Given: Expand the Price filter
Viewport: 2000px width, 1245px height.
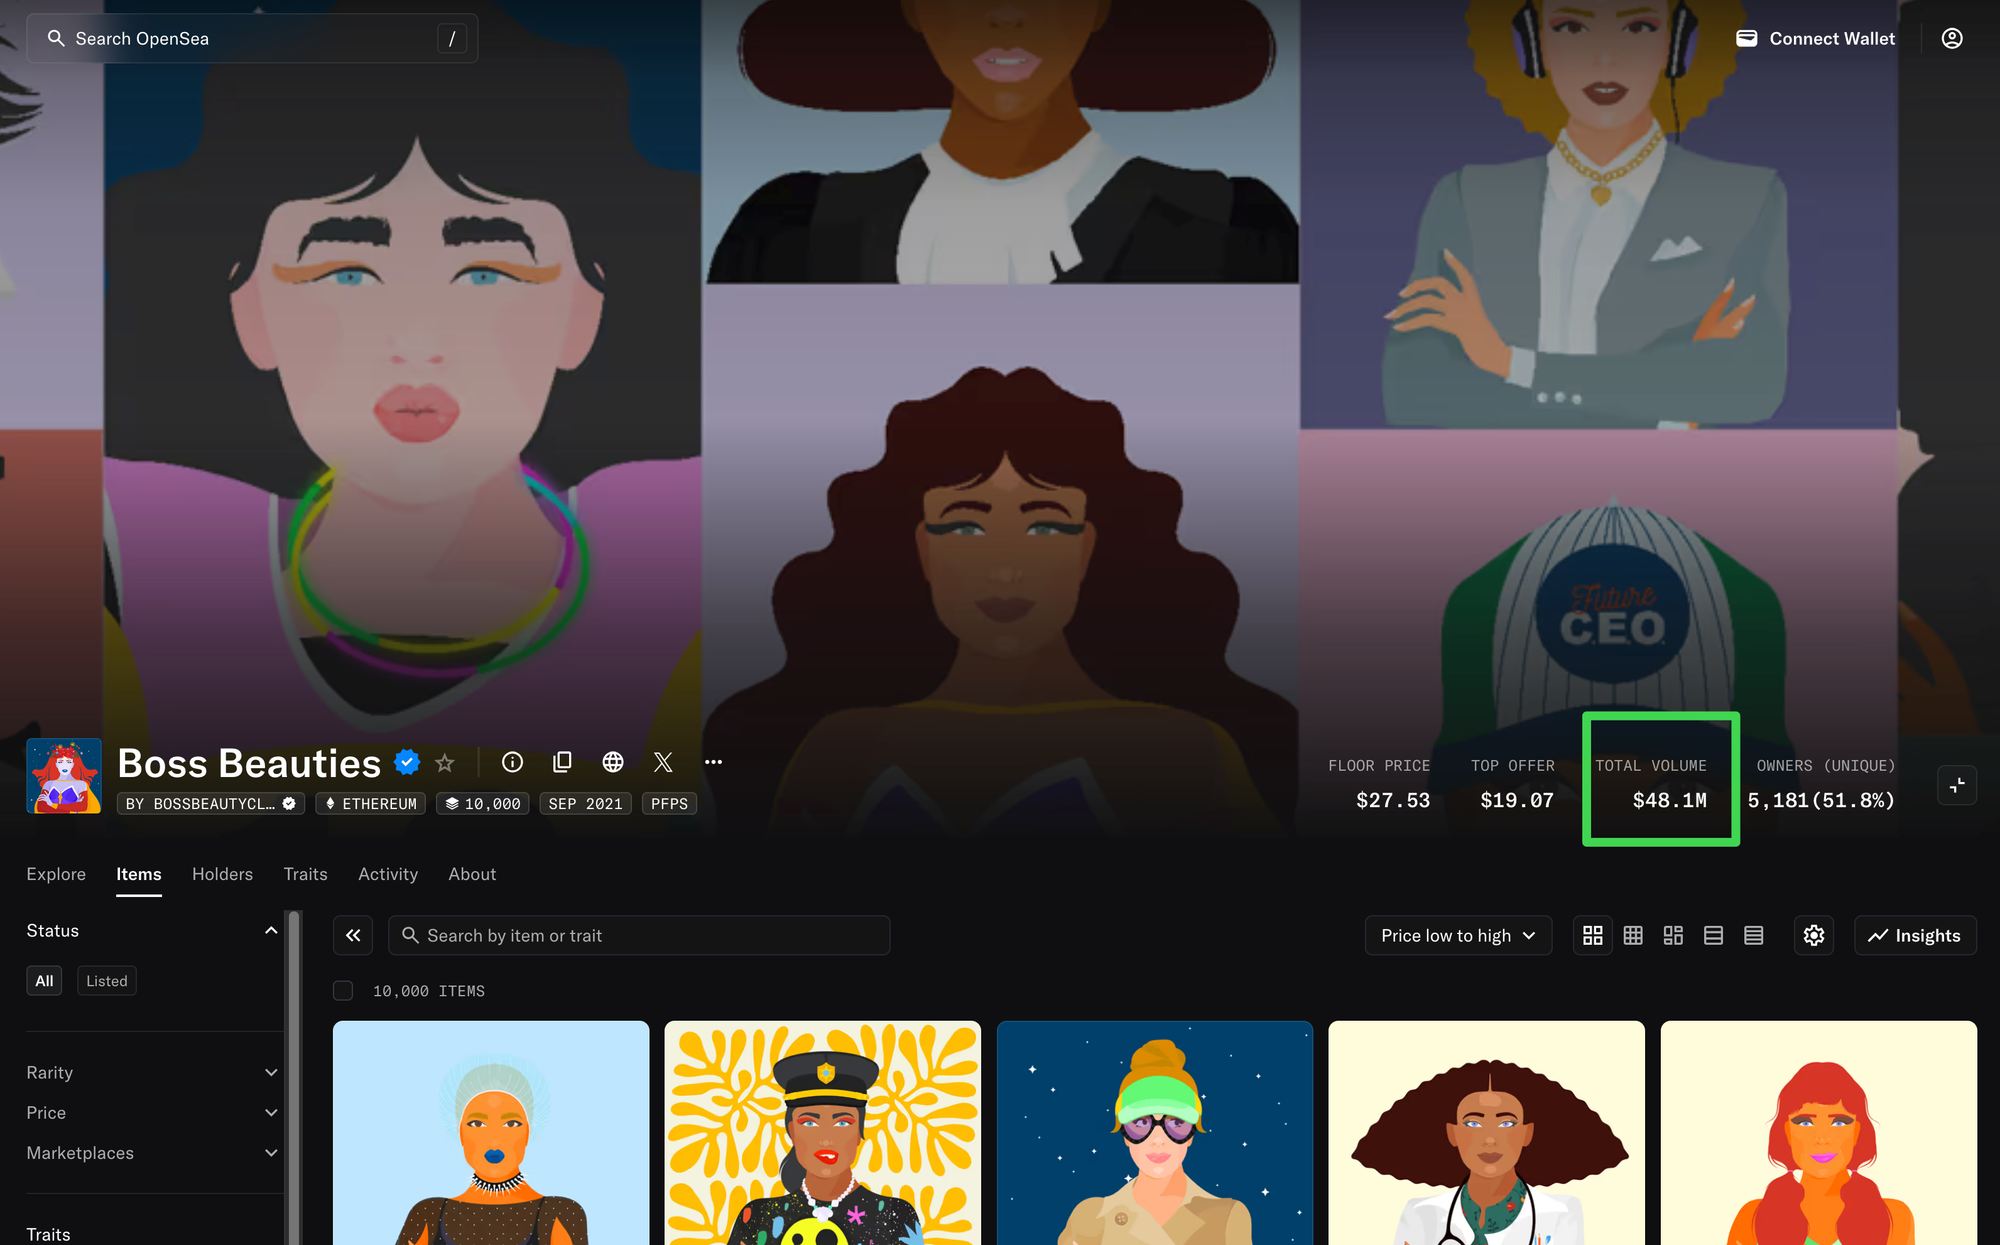Looking at the screenshot, I should (152, 1113).
